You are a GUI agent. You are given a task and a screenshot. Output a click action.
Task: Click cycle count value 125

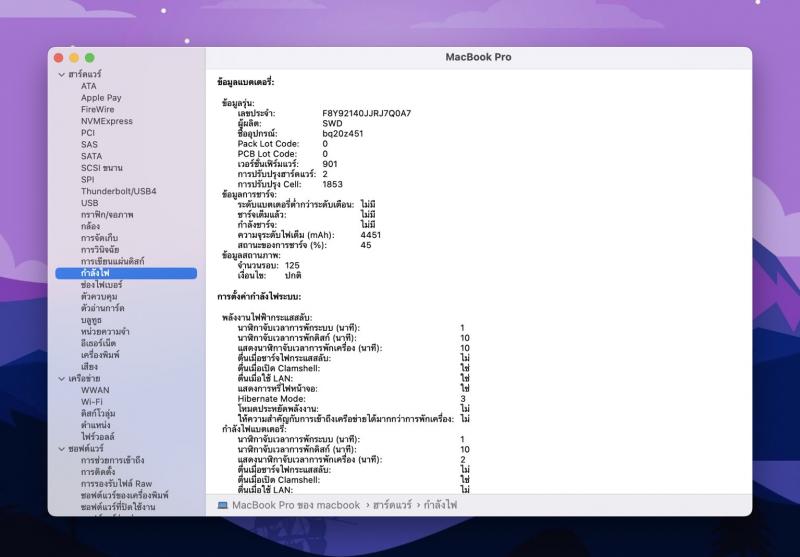tap(292, 265)
